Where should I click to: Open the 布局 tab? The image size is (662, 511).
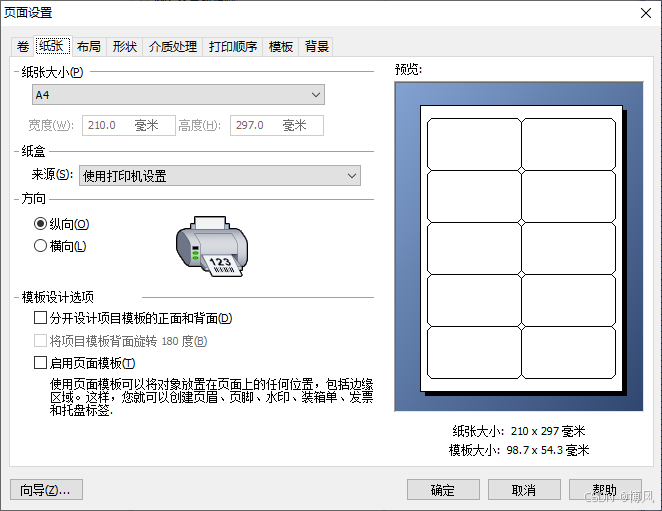click(x=89, y=46)
